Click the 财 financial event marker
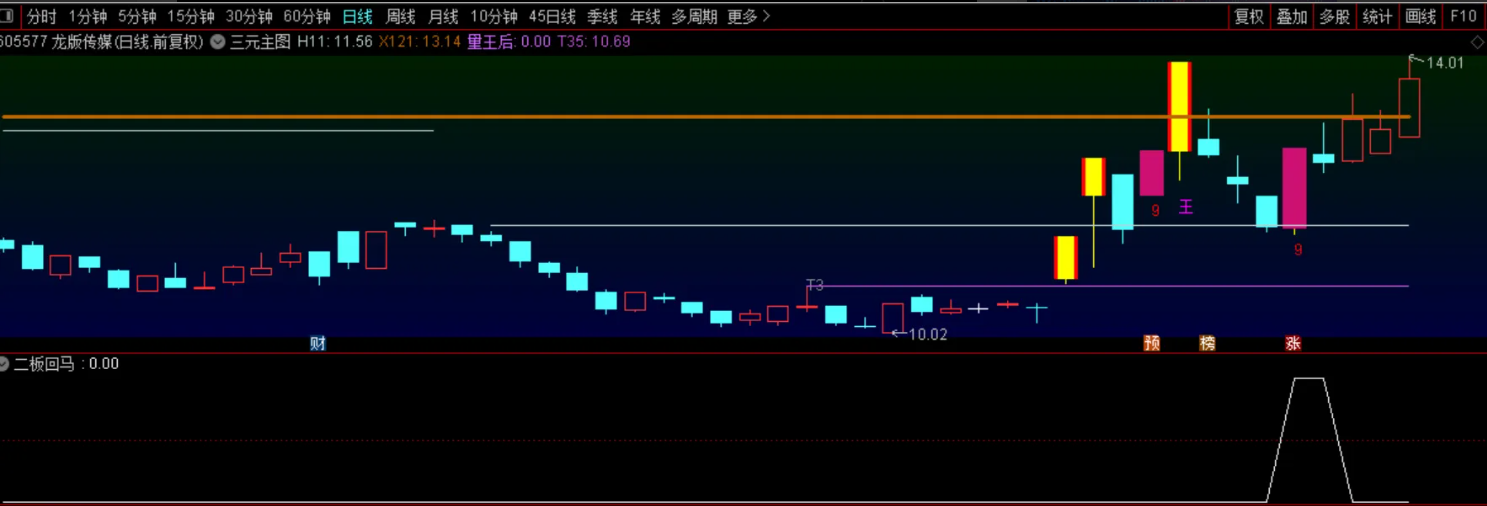 (318, 343)
